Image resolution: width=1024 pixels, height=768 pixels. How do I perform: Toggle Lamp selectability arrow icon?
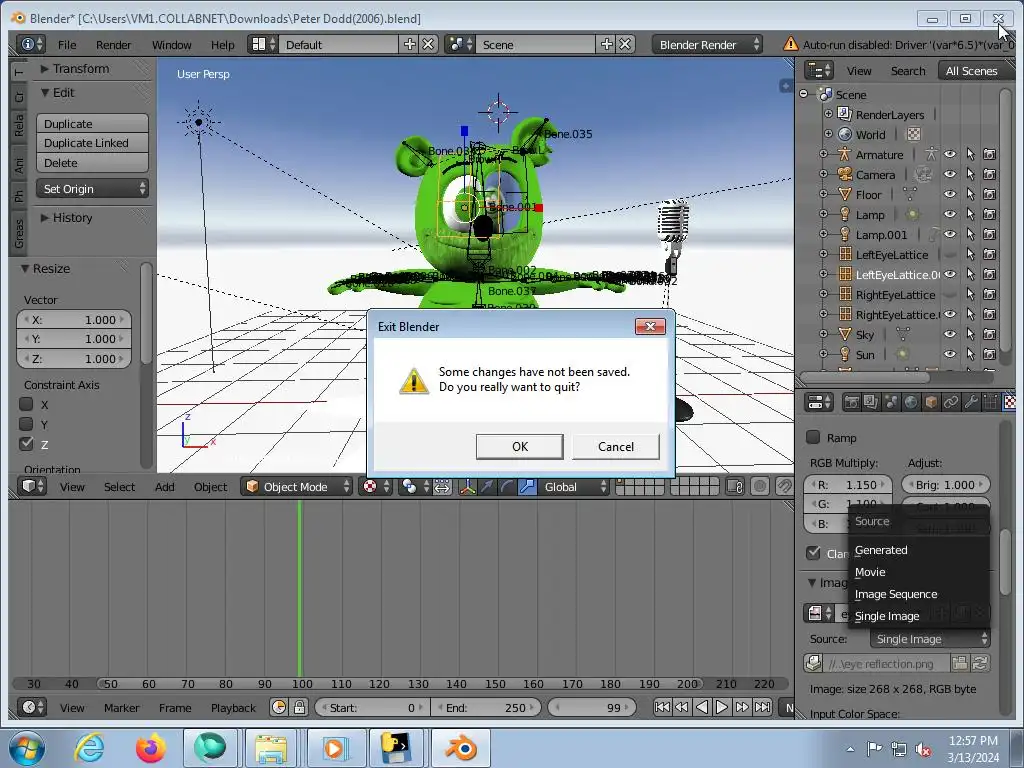970,214
